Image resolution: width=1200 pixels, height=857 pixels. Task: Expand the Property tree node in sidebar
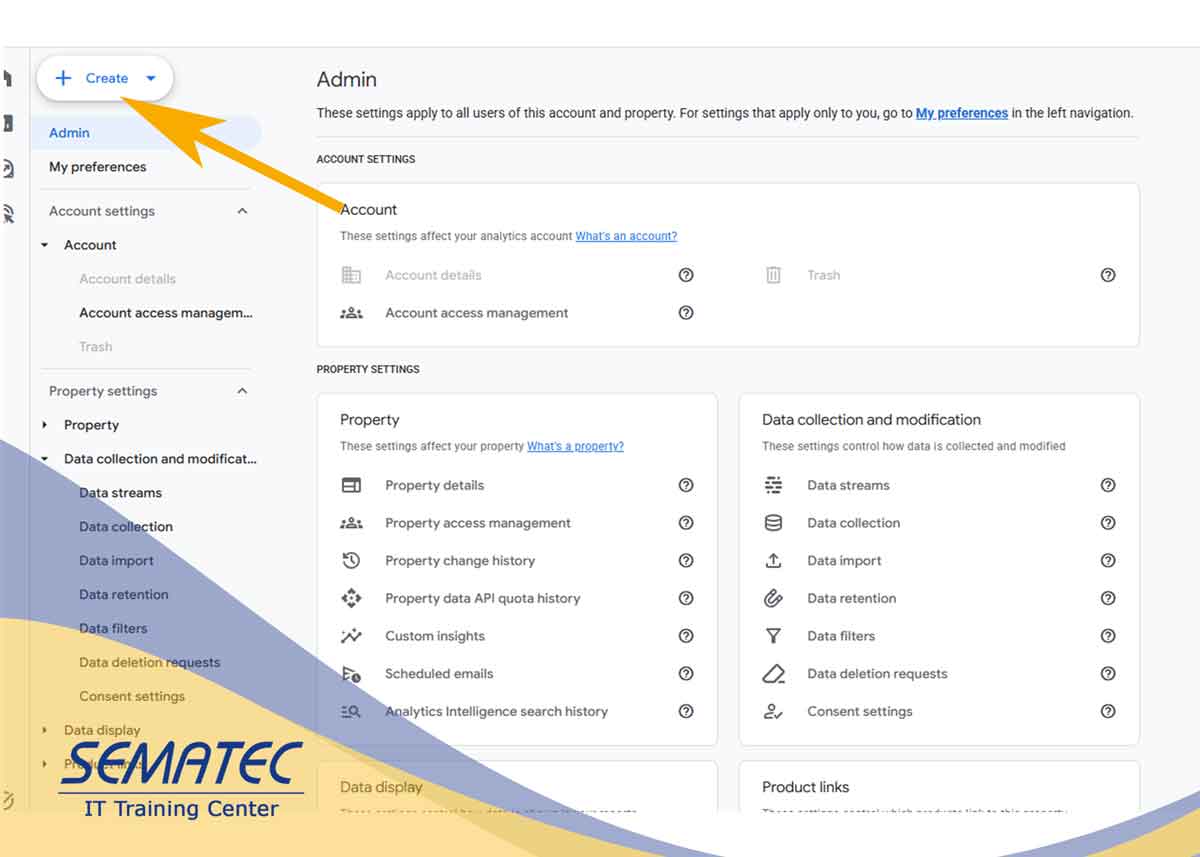(x=45, y=425)
